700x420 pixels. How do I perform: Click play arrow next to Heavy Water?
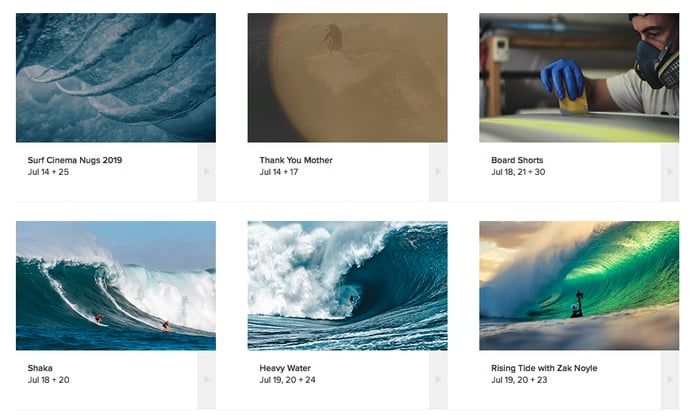[x=438, y=380]
